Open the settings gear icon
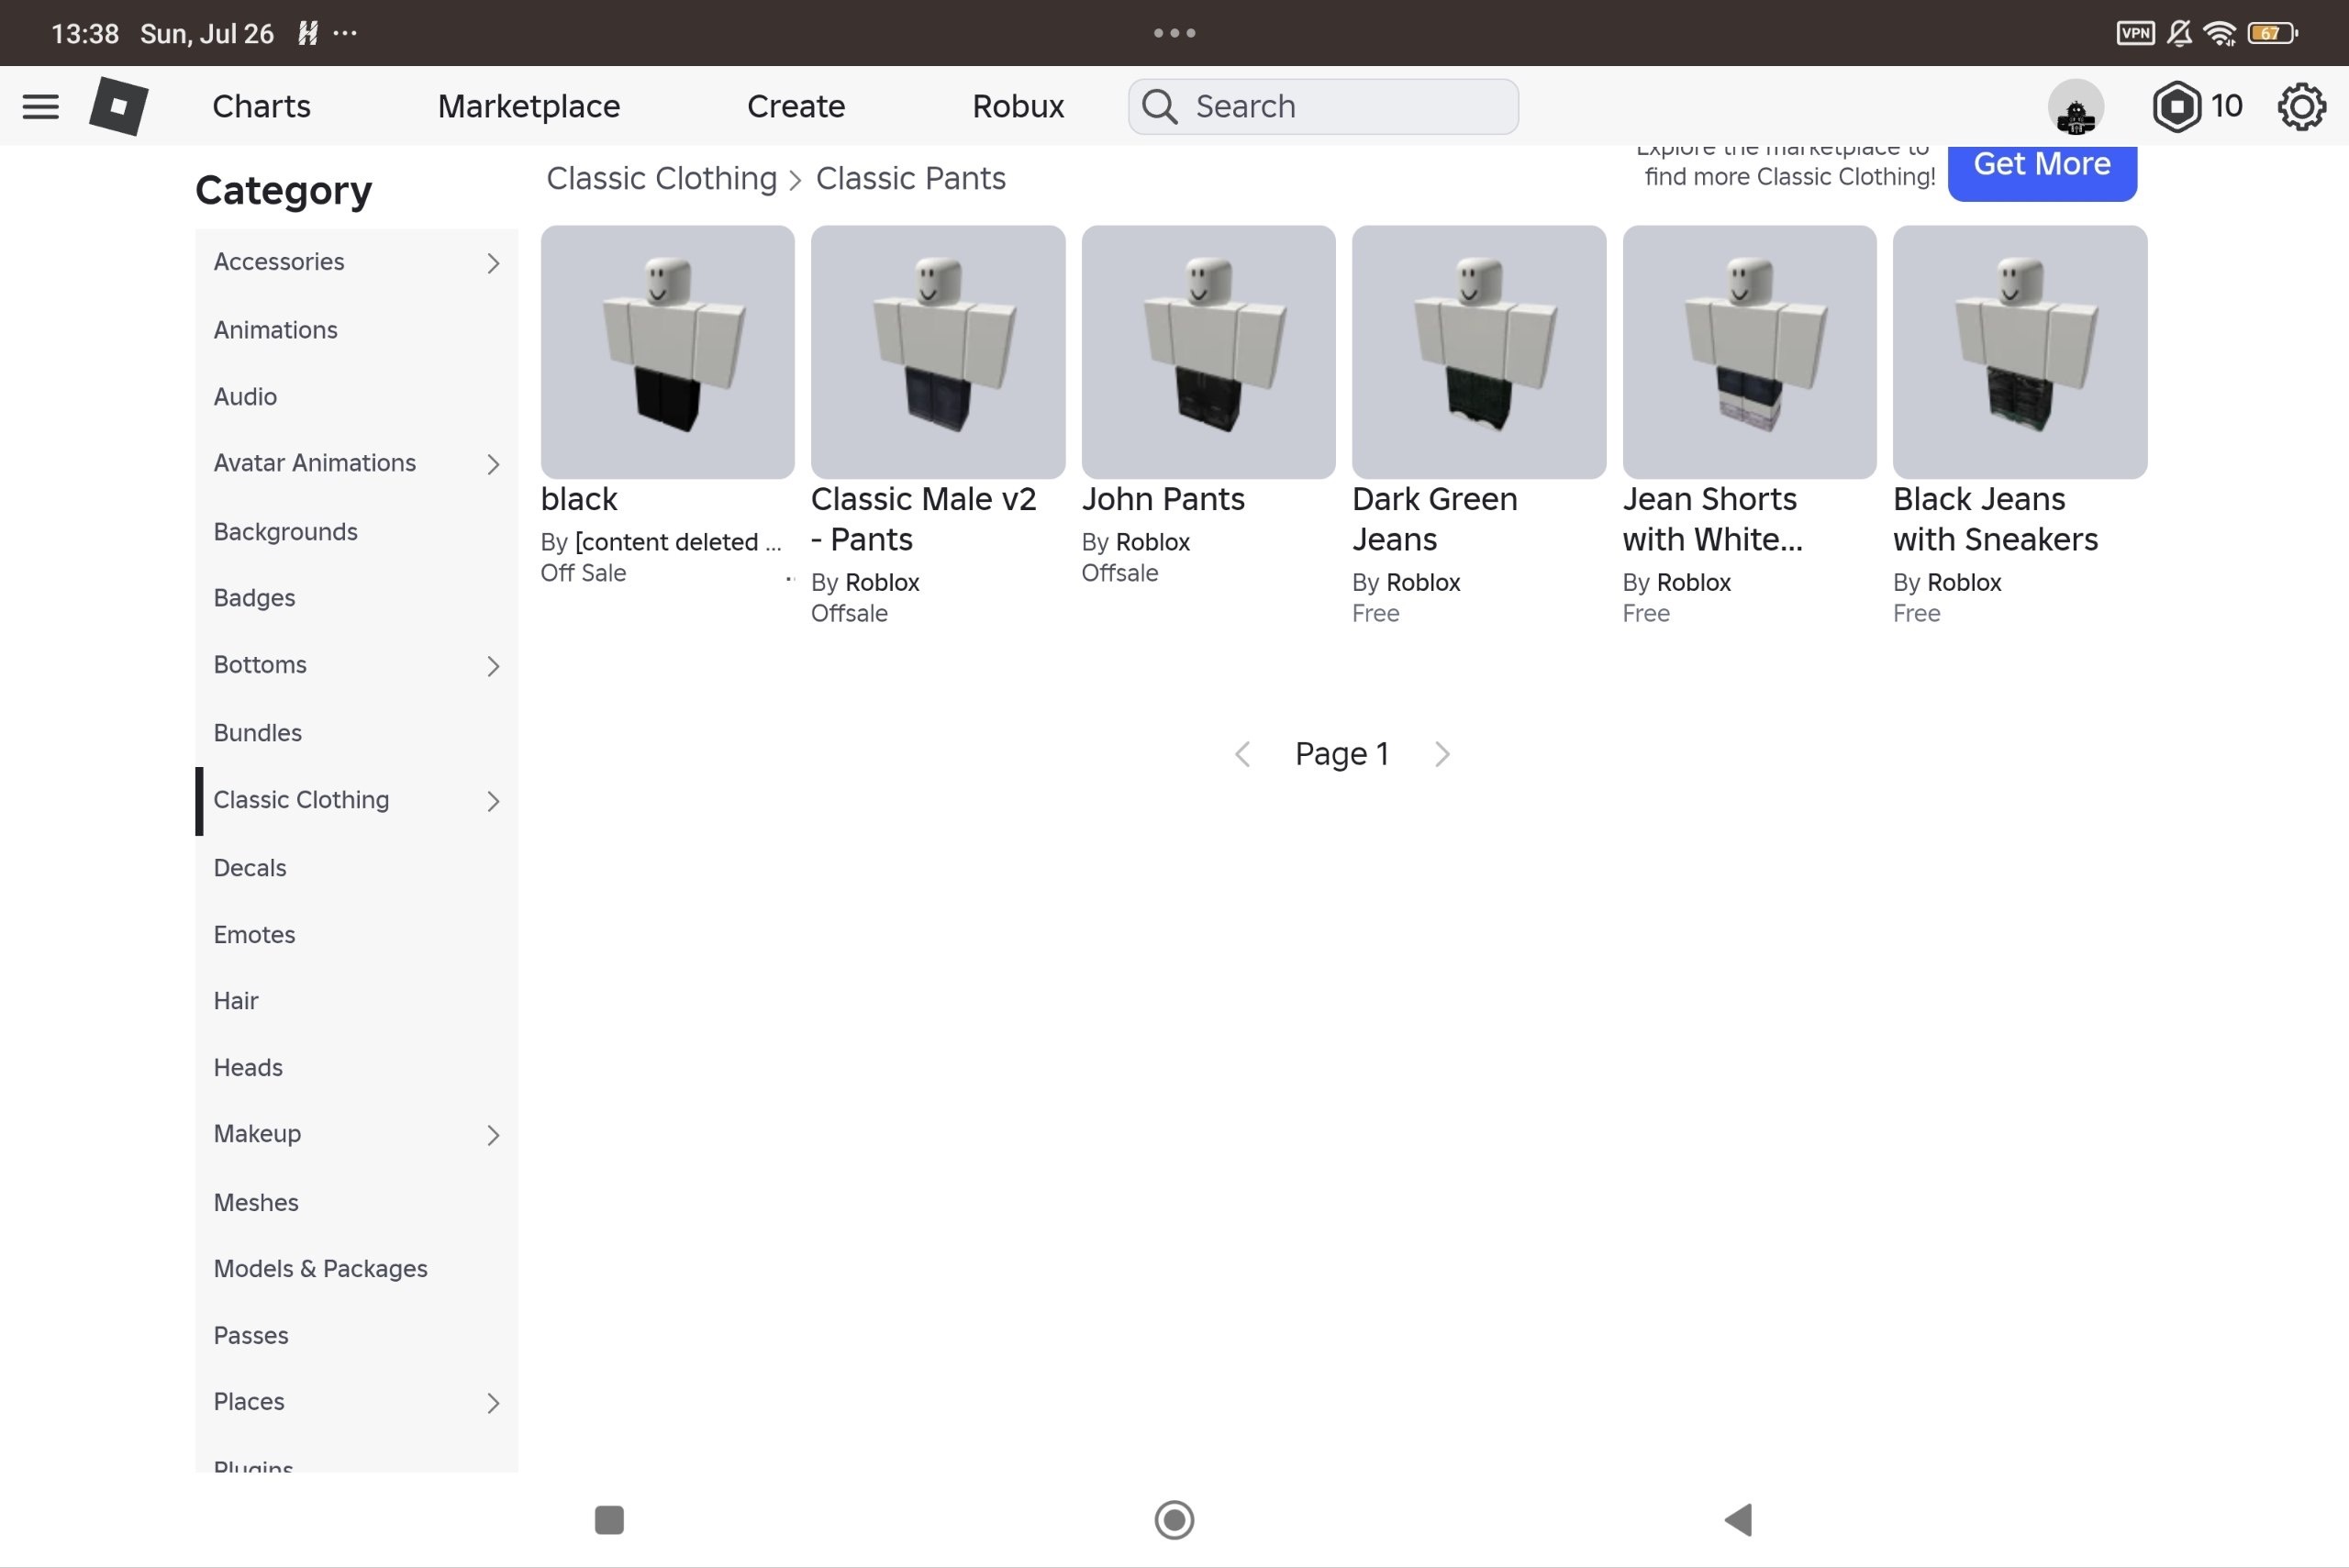The width and height of the screenshot is (2349, 1568). pos(2301,106)
